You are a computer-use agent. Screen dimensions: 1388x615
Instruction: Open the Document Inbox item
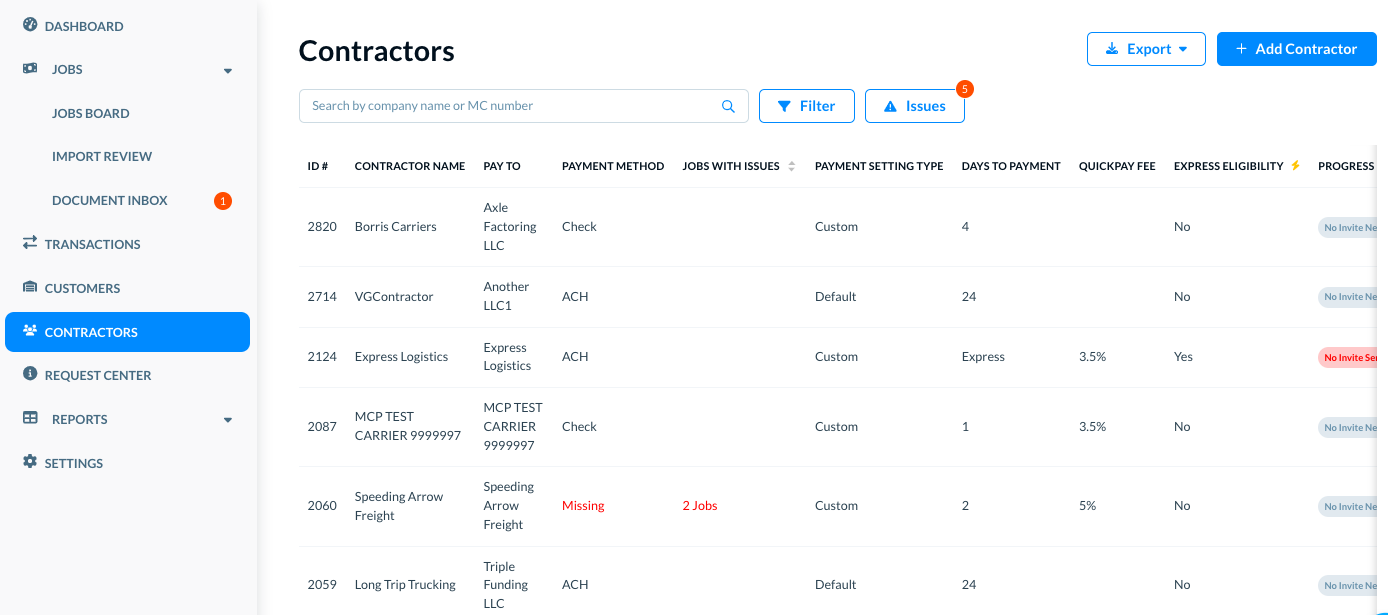click(110, 200)
